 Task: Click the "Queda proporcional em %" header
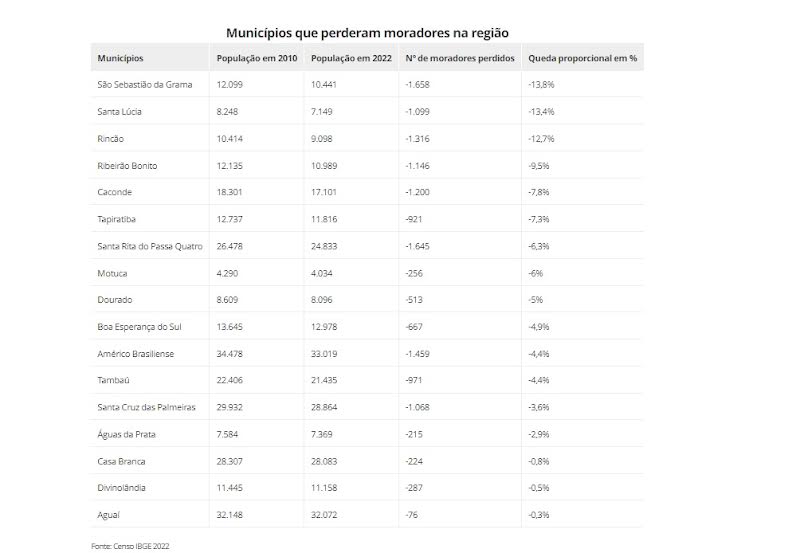pyautogui.click(x=582, y=58)
